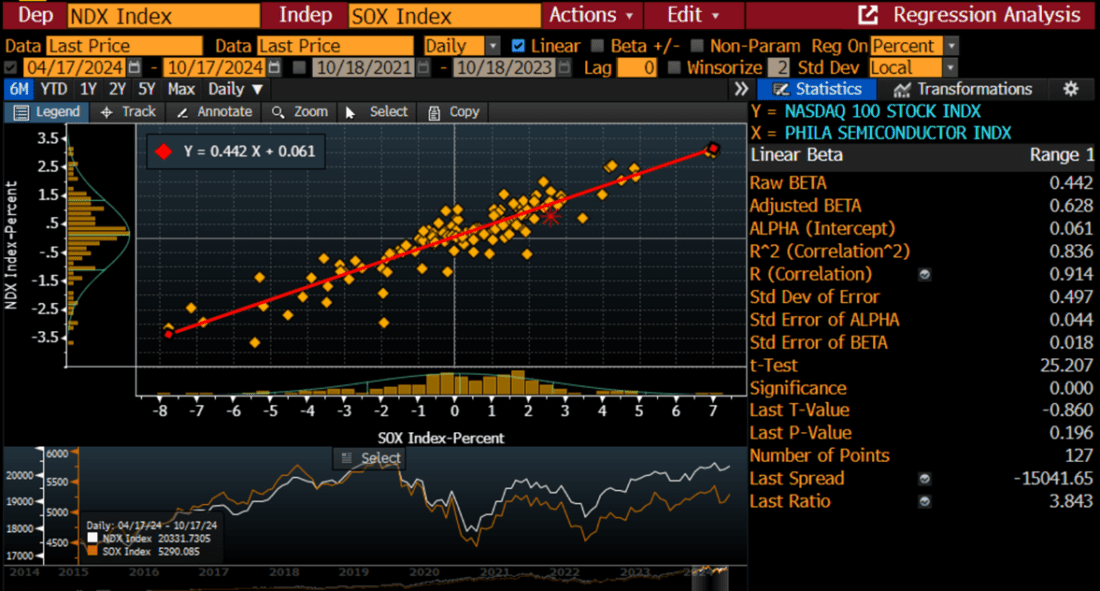Toggle the first date range checkbox
1100x591 pixels.
(11, 67)
